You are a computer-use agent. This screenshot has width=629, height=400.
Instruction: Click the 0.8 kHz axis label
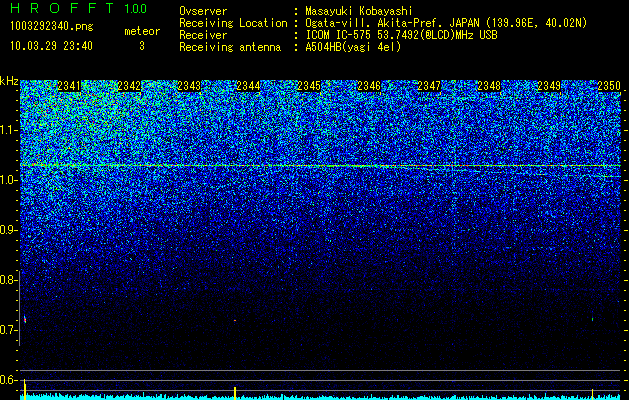[9, 280]
